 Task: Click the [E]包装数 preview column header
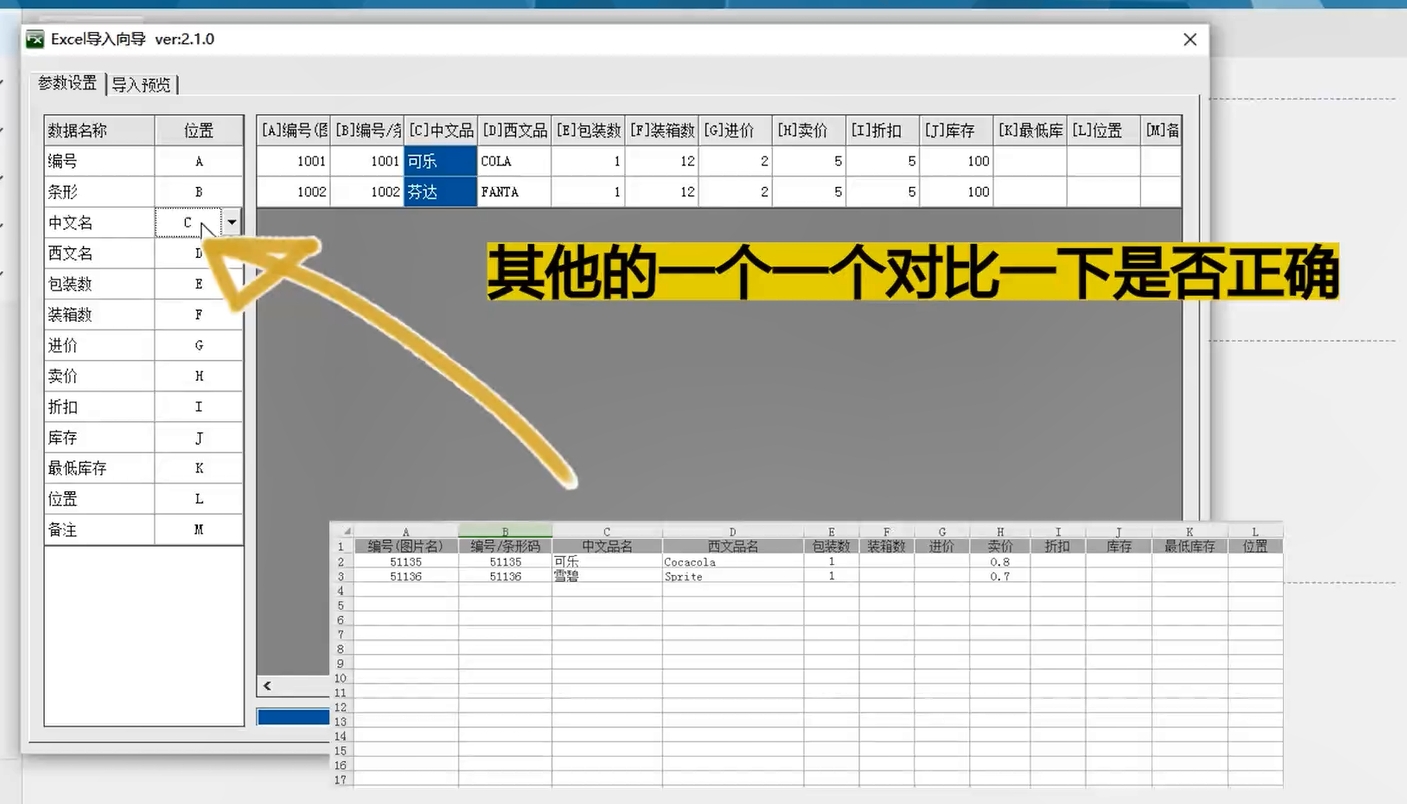click(x=588, y=130)
